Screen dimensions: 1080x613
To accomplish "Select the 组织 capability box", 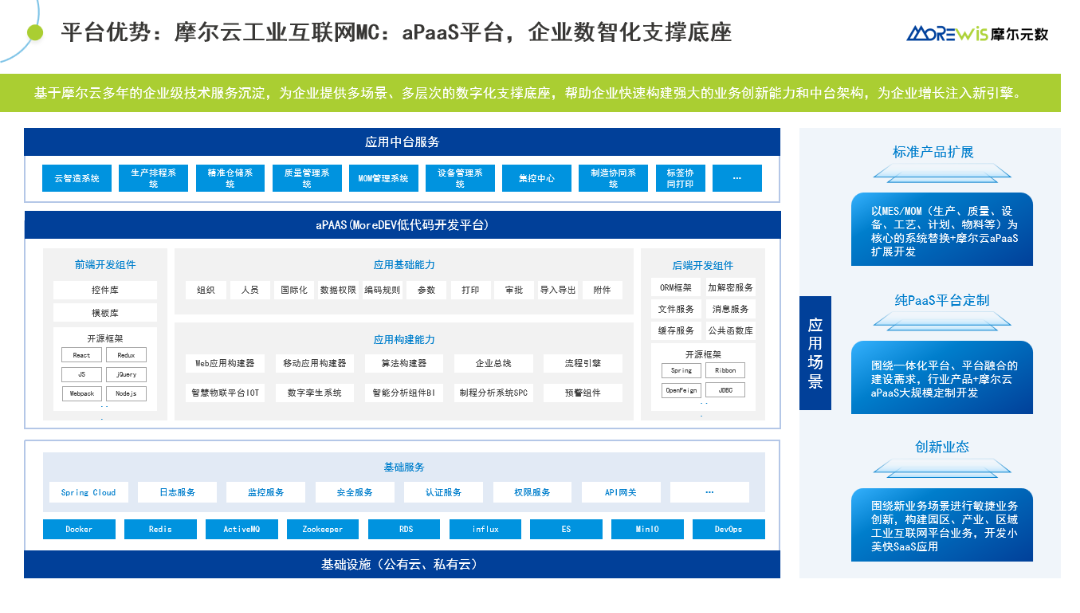I will (x=205, y=290).
